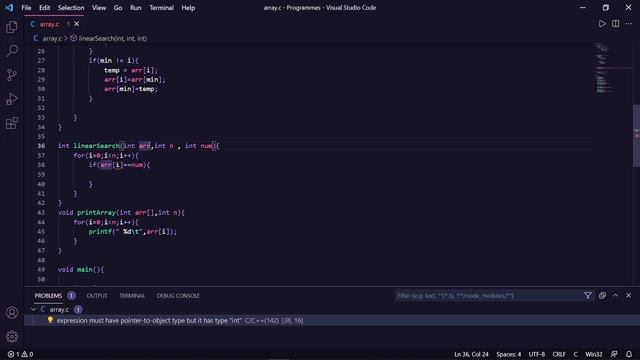The height and width of the screenshot is (360, 640).
Task: Click the linearSearch function name
Action: point(96,146)
